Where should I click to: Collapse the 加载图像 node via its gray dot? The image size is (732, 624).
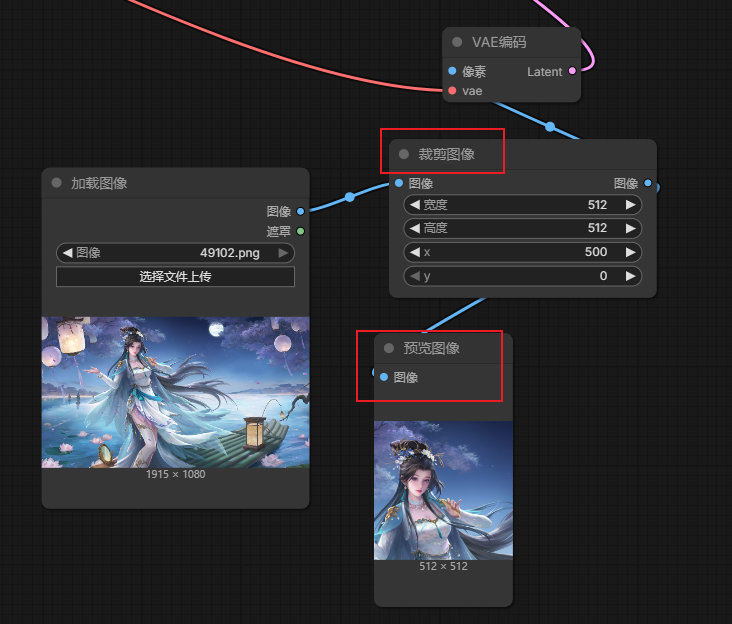tap(56, 182)
